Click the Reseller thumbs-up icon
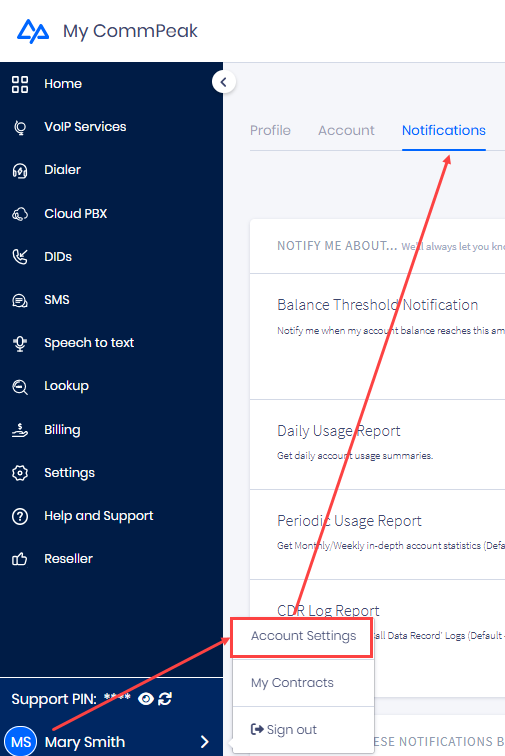 pyautogui.click(x=20, y=559)
